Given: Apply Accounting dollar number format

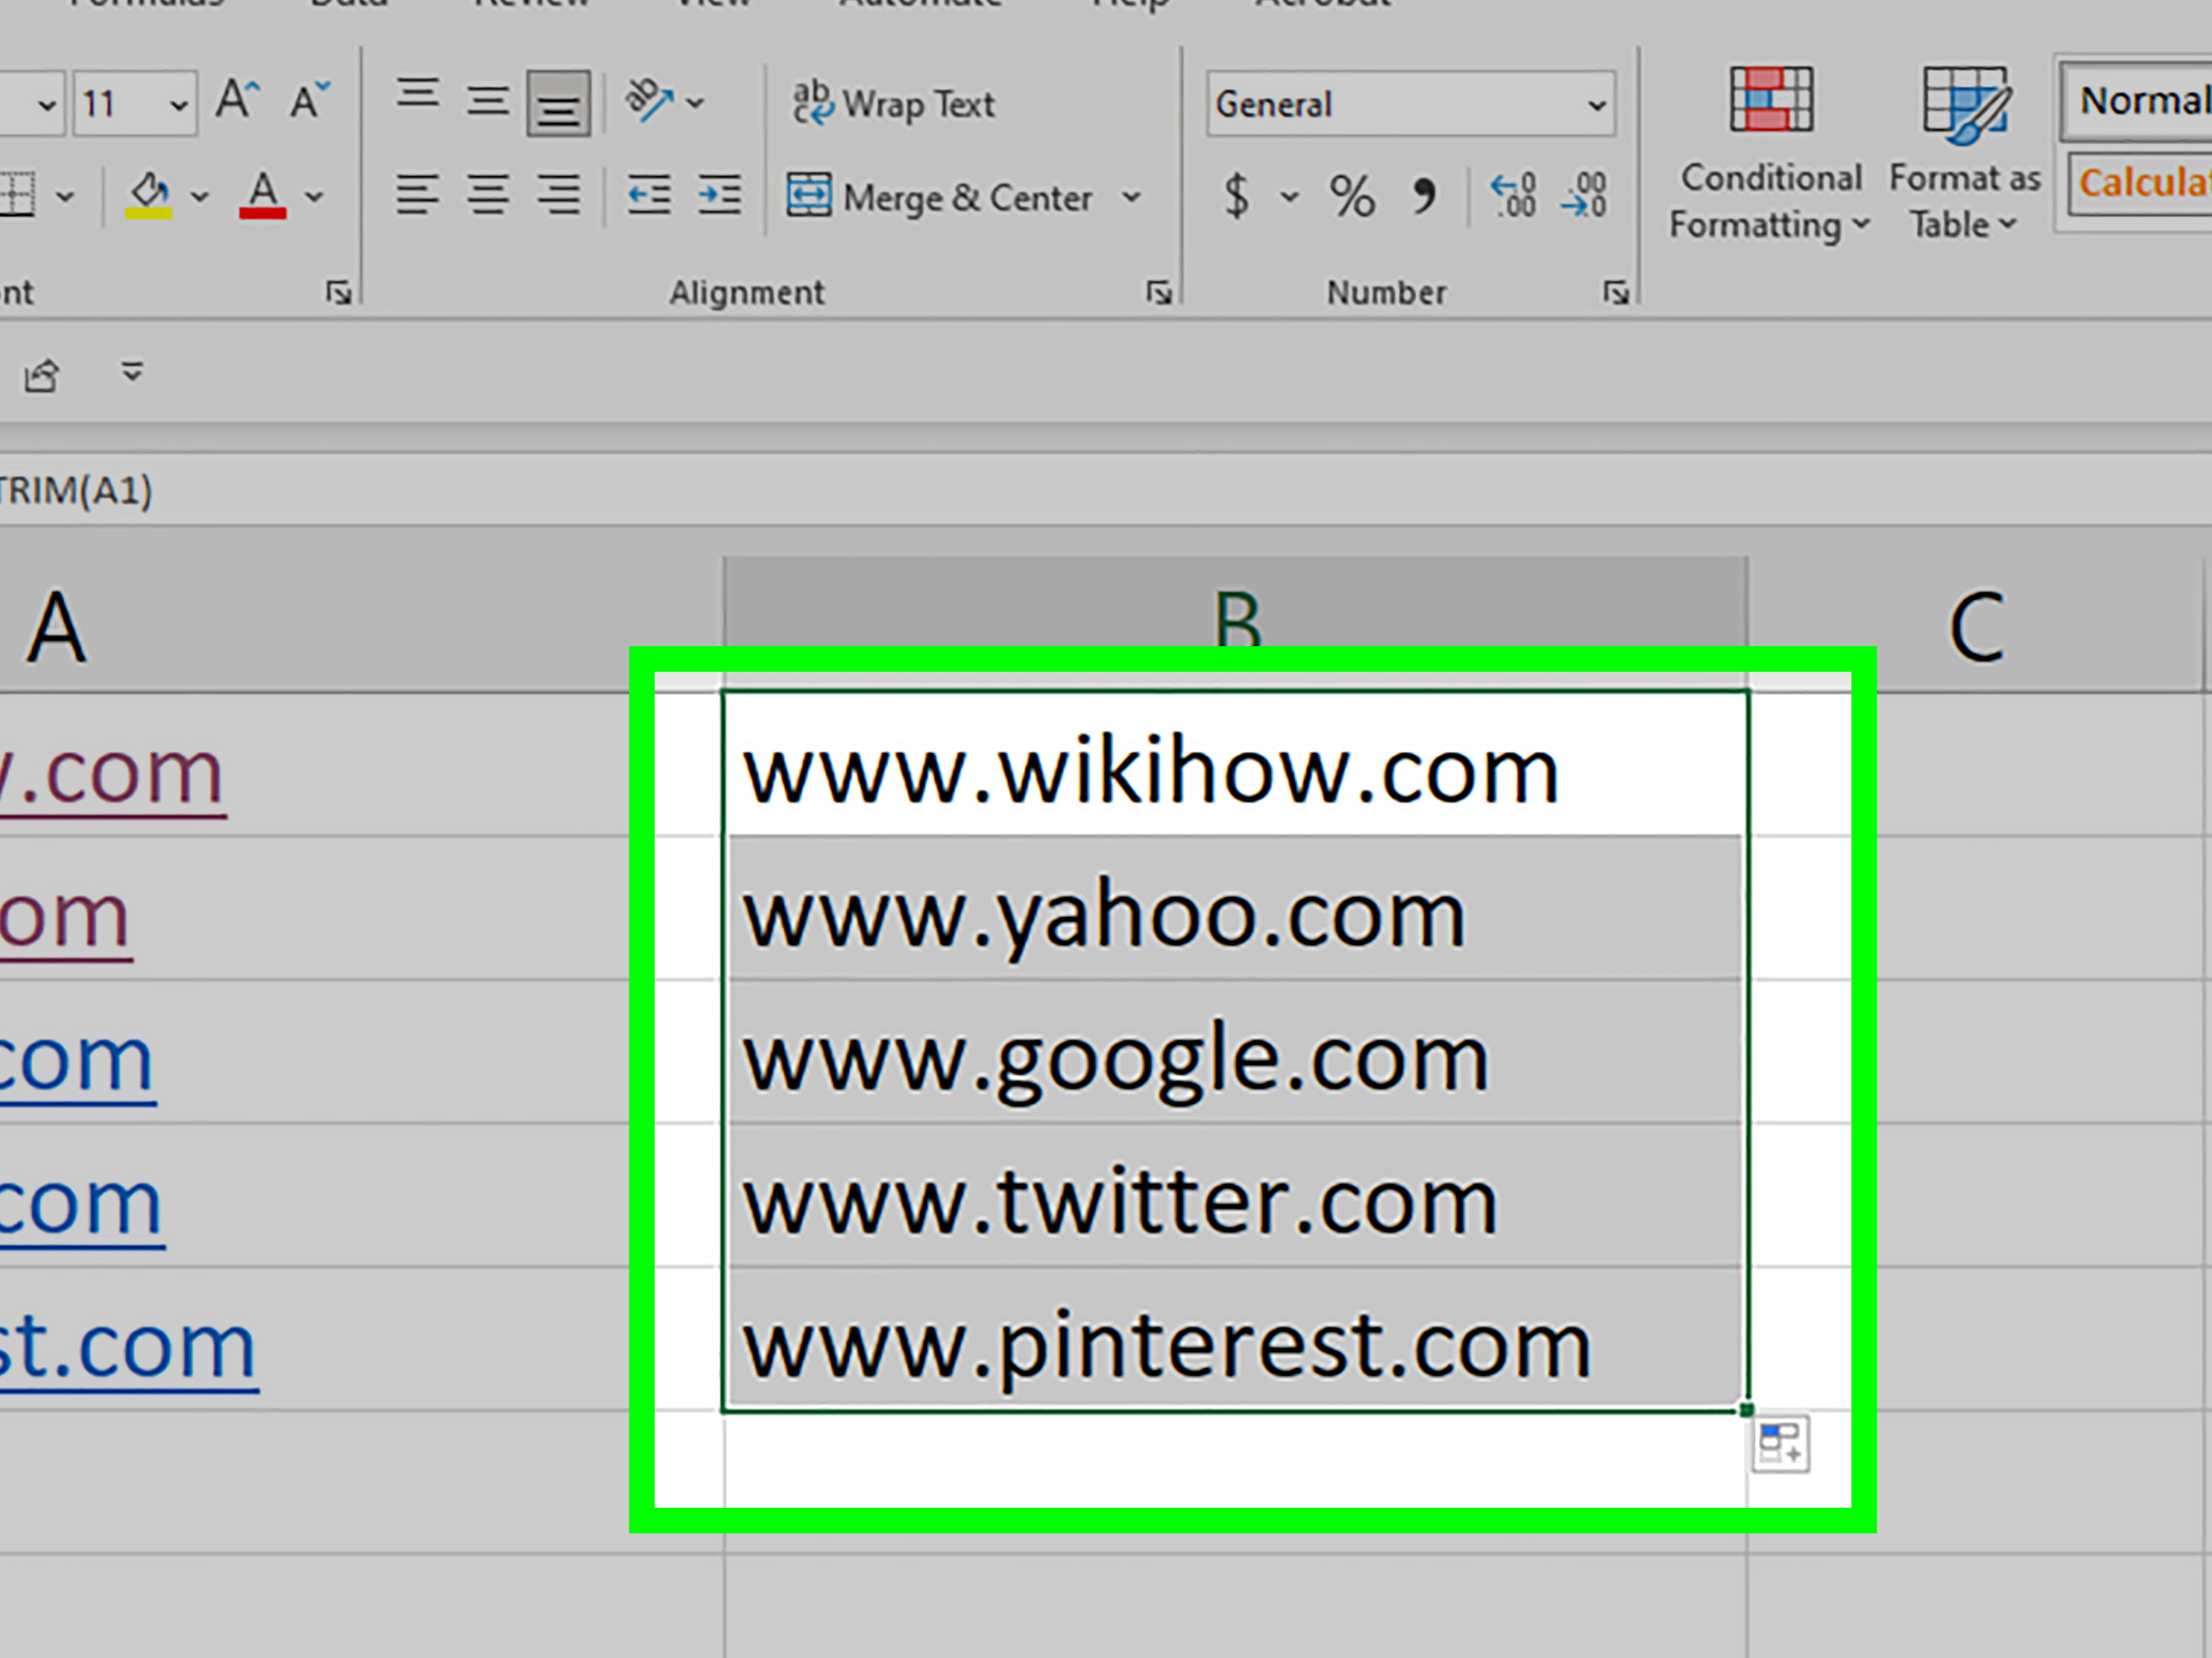Looking at the screenshot, I should click(1237, 196).
